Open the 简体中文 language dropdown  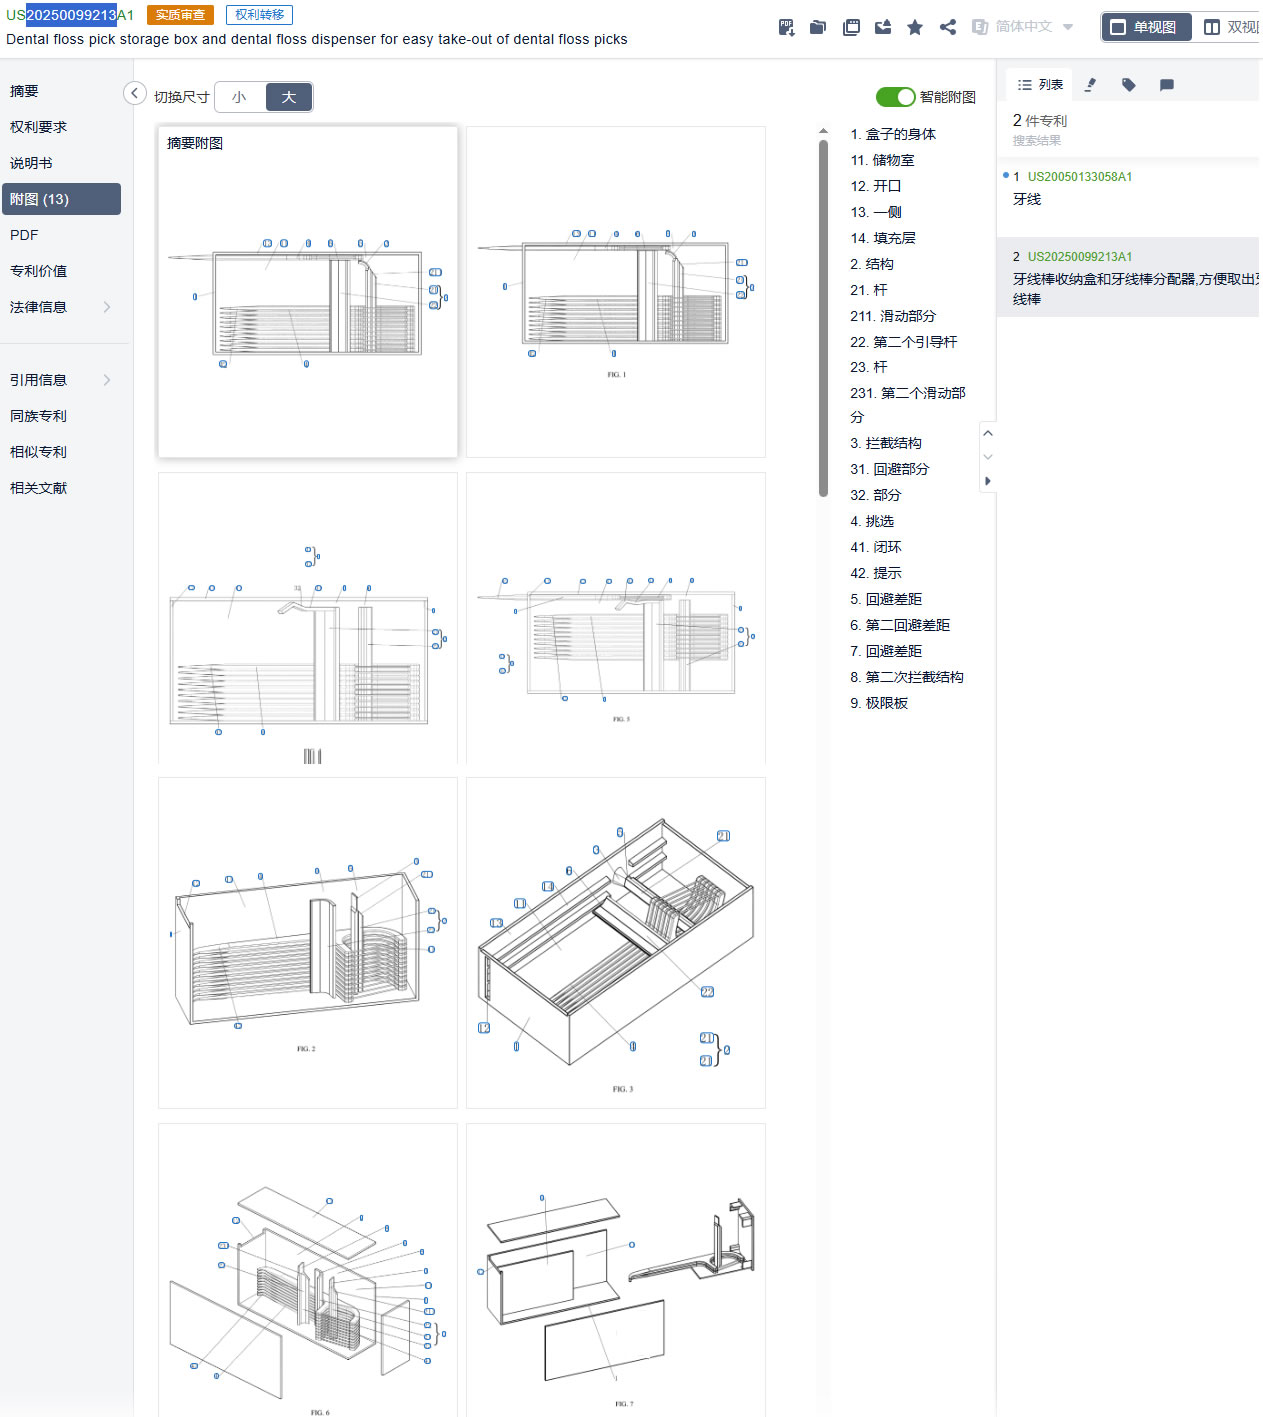pos(1023,27)
